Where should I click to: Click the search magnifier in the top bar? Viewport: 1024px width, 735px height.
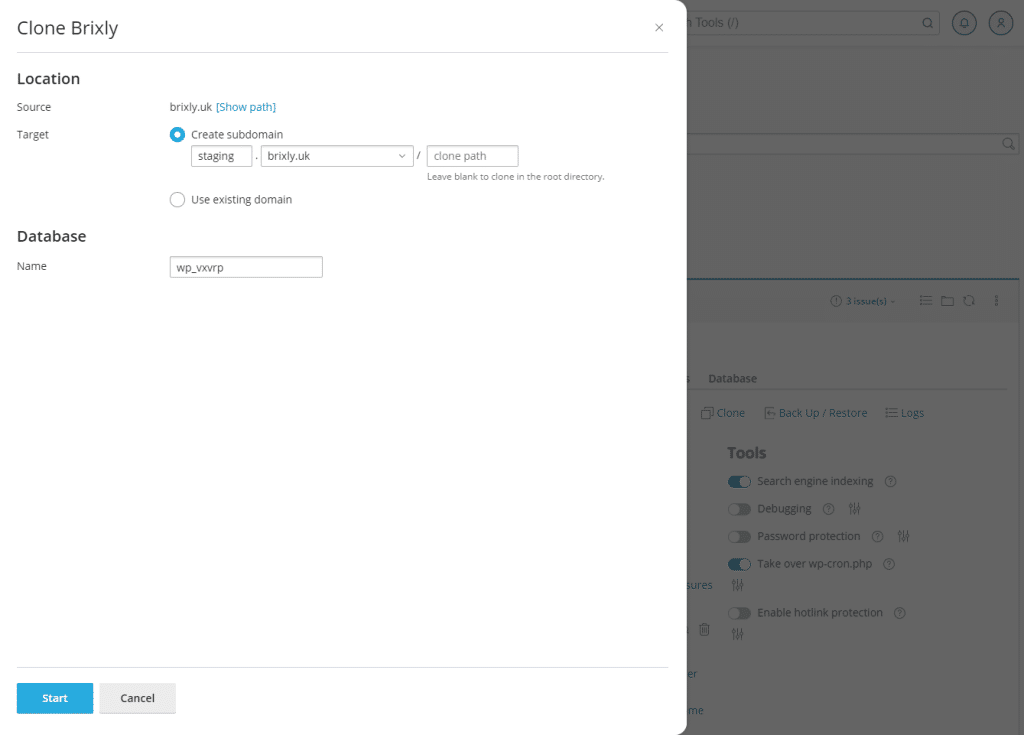click(927, 23)
